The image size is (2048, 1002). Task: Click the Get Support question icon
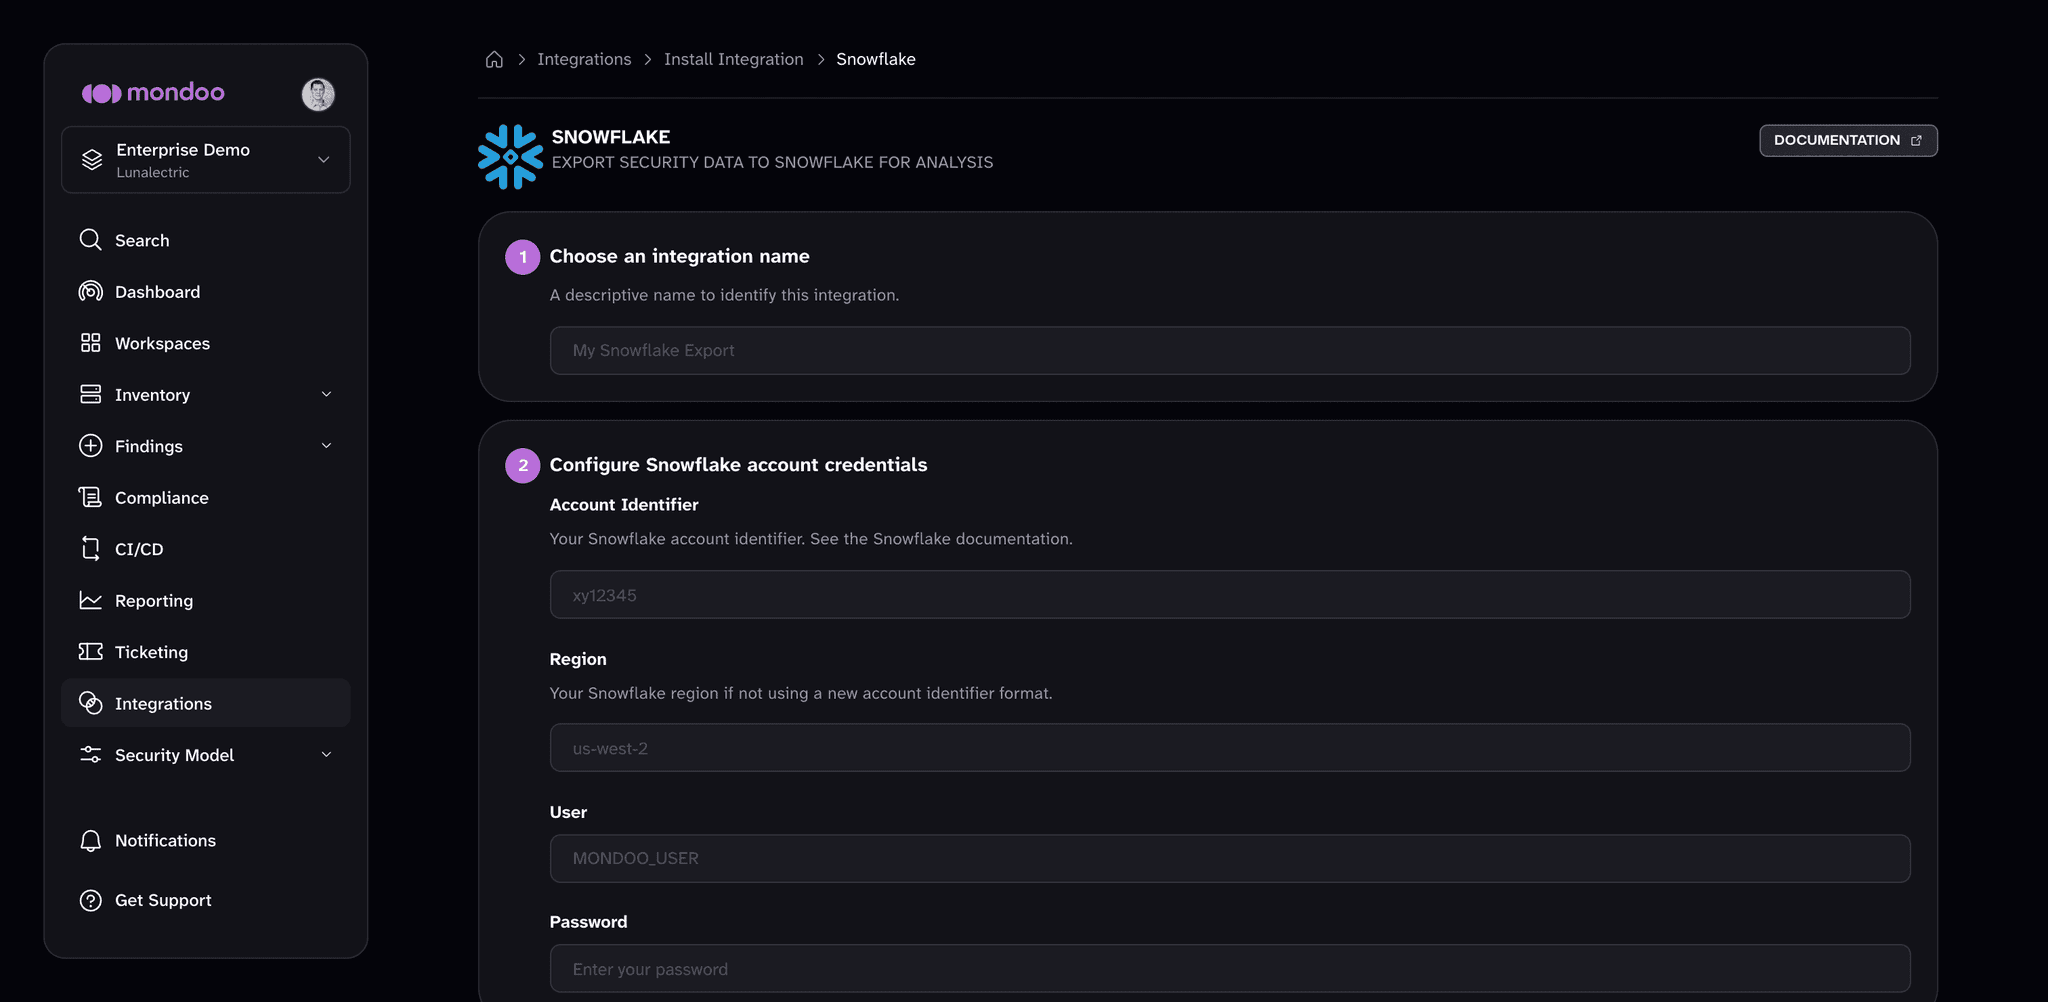click(90, 900)
